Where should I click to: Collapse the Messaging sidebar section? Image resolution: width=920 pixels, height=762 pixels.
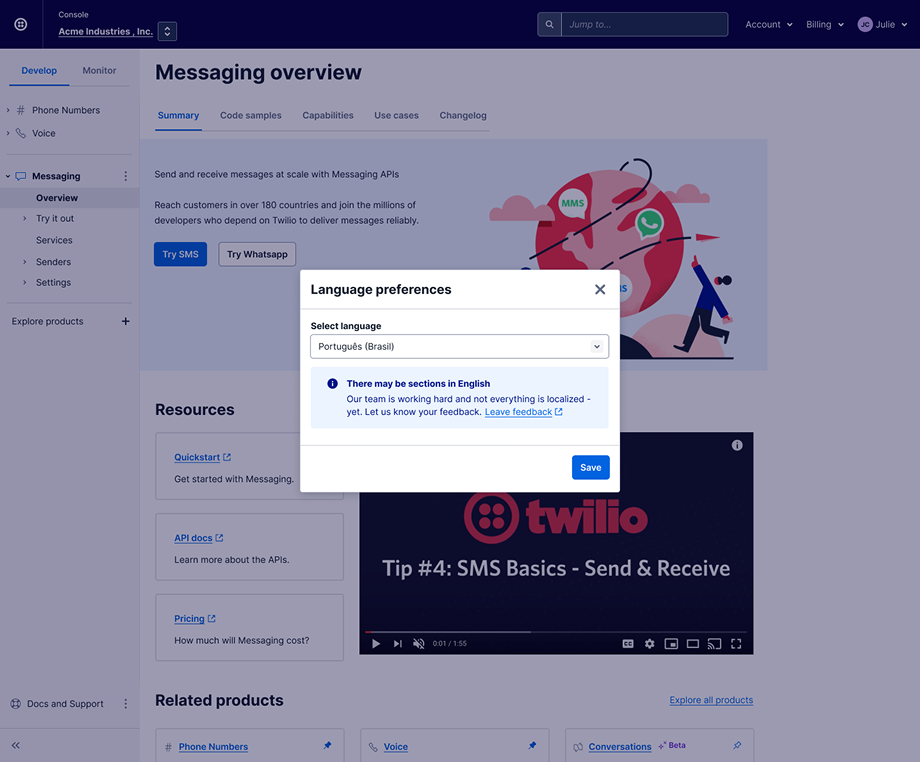8,176
